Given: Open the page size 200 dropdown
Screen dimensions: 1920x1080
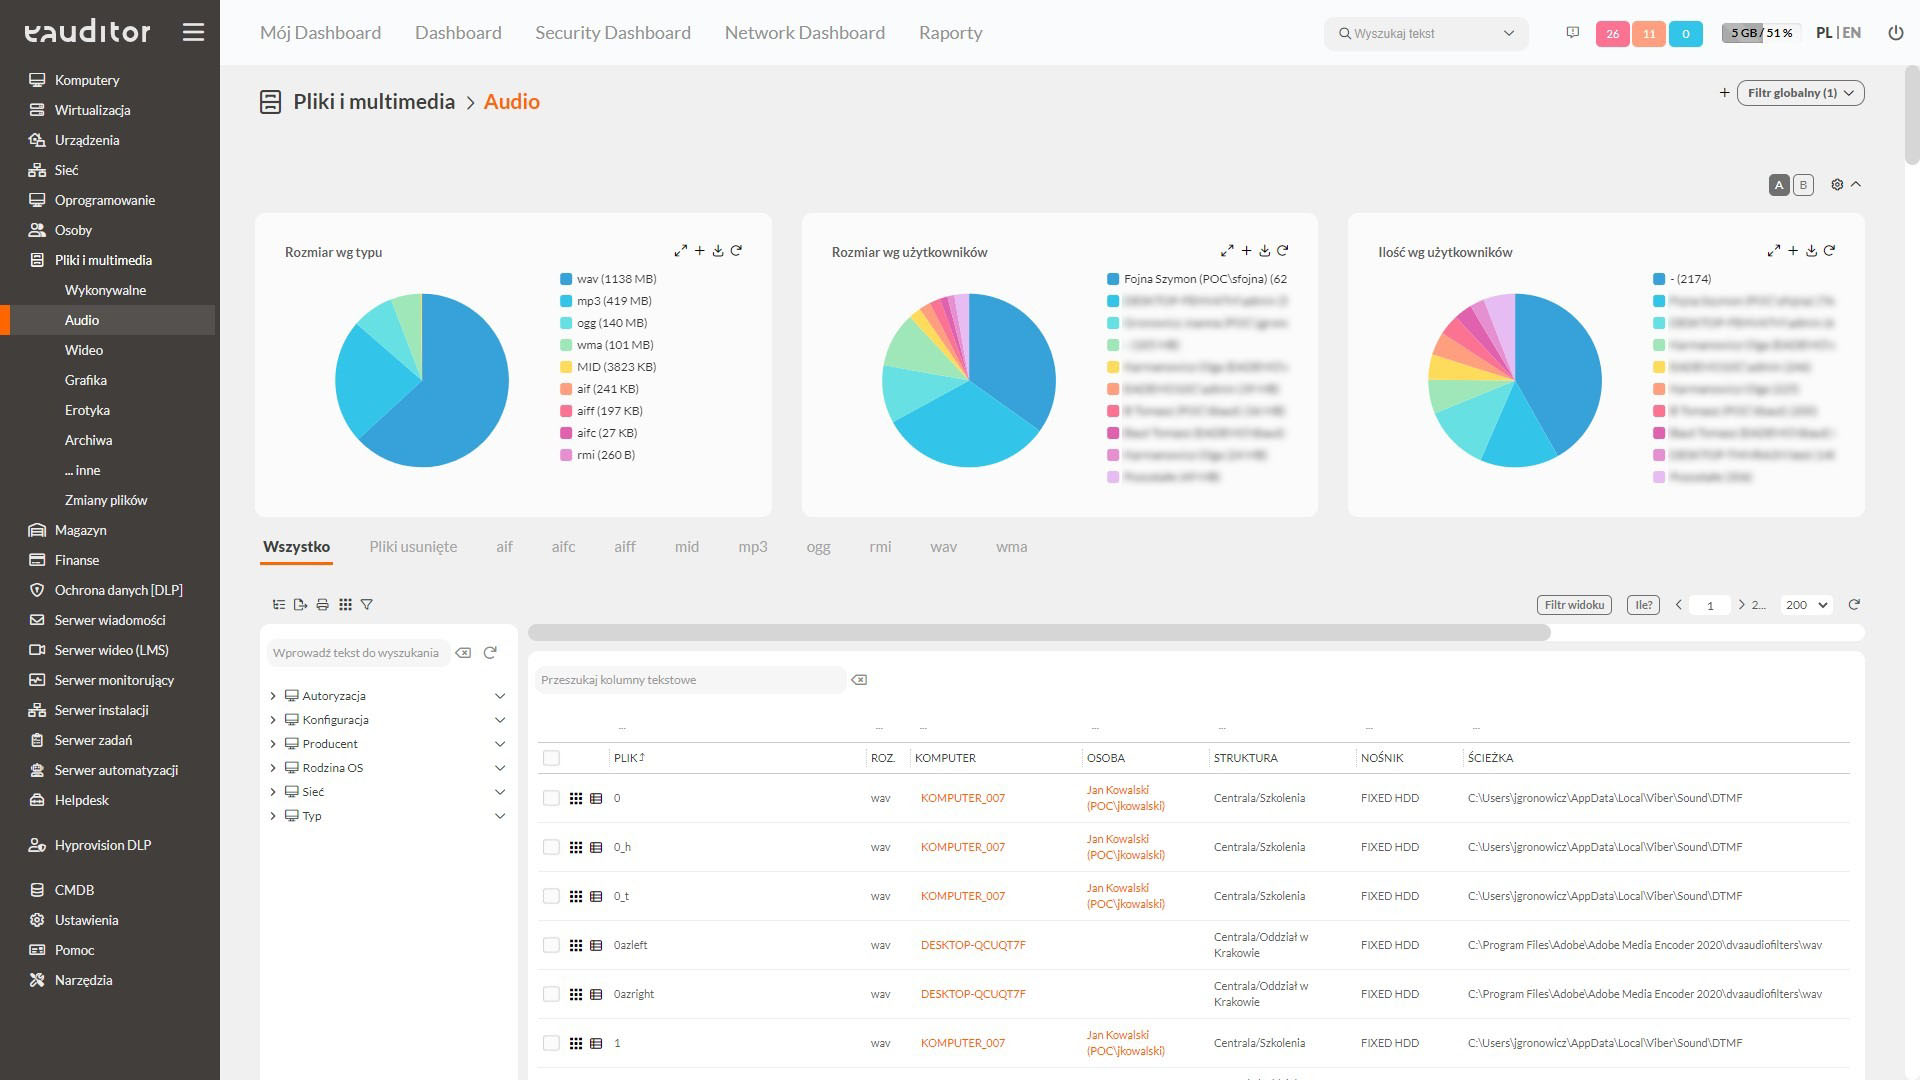Looking at the screenshot, I should (x=1807, y=605).
